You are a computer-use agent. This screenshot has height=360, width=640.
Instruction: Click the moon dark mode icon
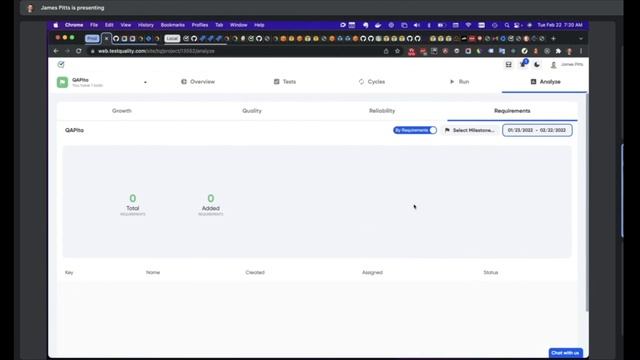click(537, 64)
